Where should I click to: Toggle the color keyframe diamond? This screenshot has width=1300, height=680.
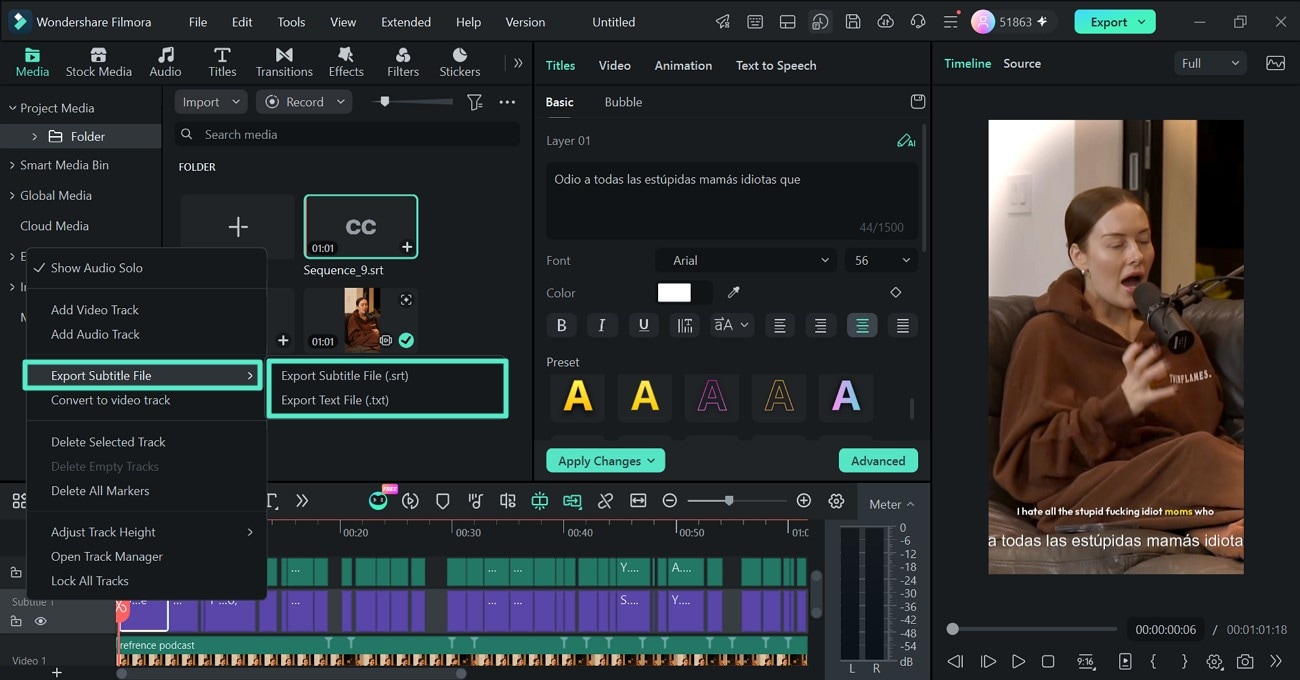click(x=895, y=293)
